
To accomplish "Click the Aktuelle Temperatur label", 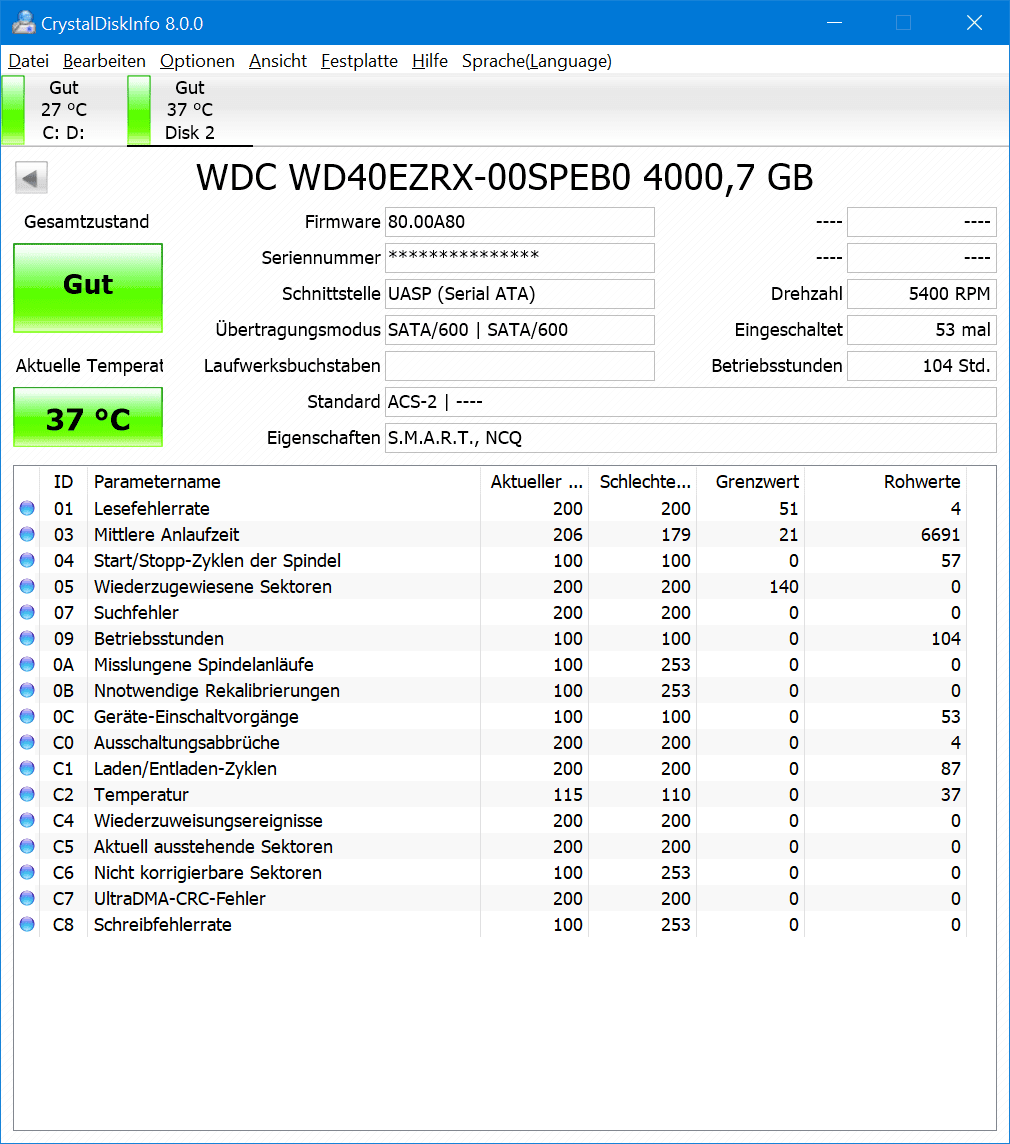I will [89, 366].
